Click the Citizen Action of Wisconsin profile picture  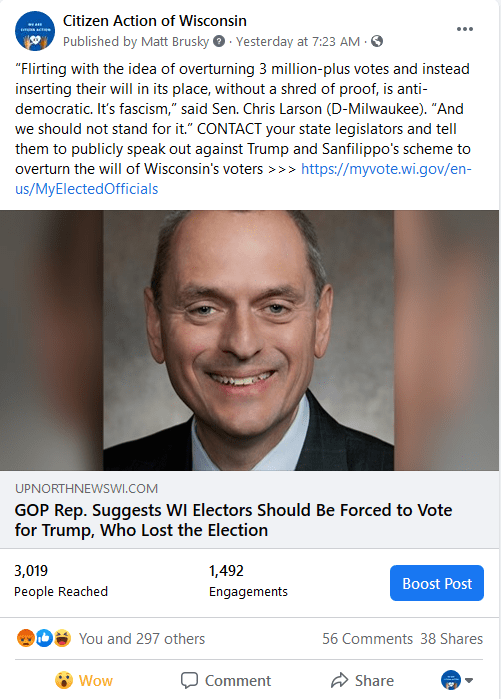[35, 31]
